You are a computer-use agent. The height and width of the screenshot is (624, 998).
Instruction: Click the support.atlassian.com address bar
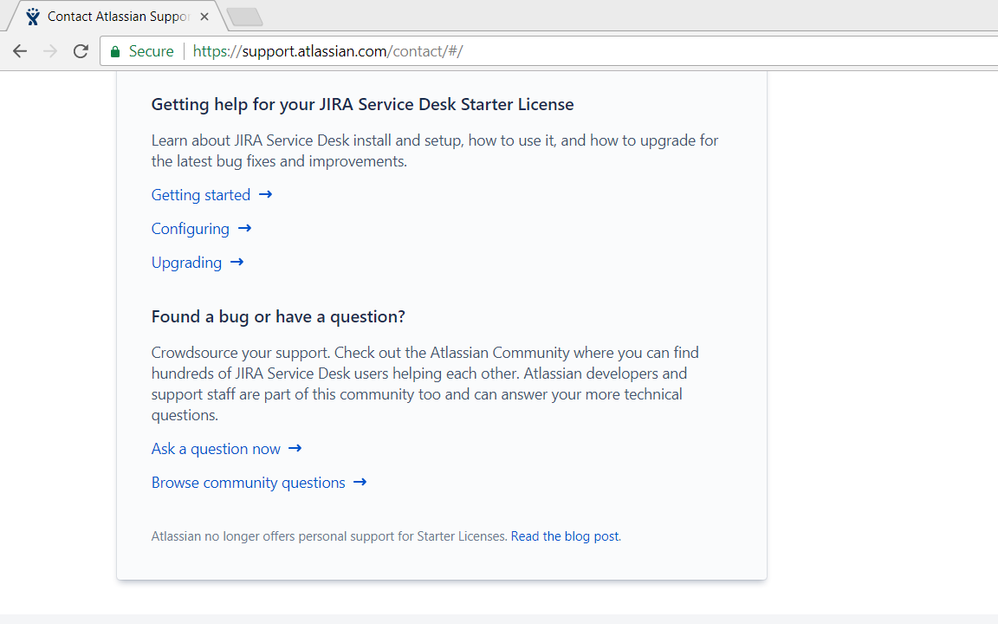[550, 51]
